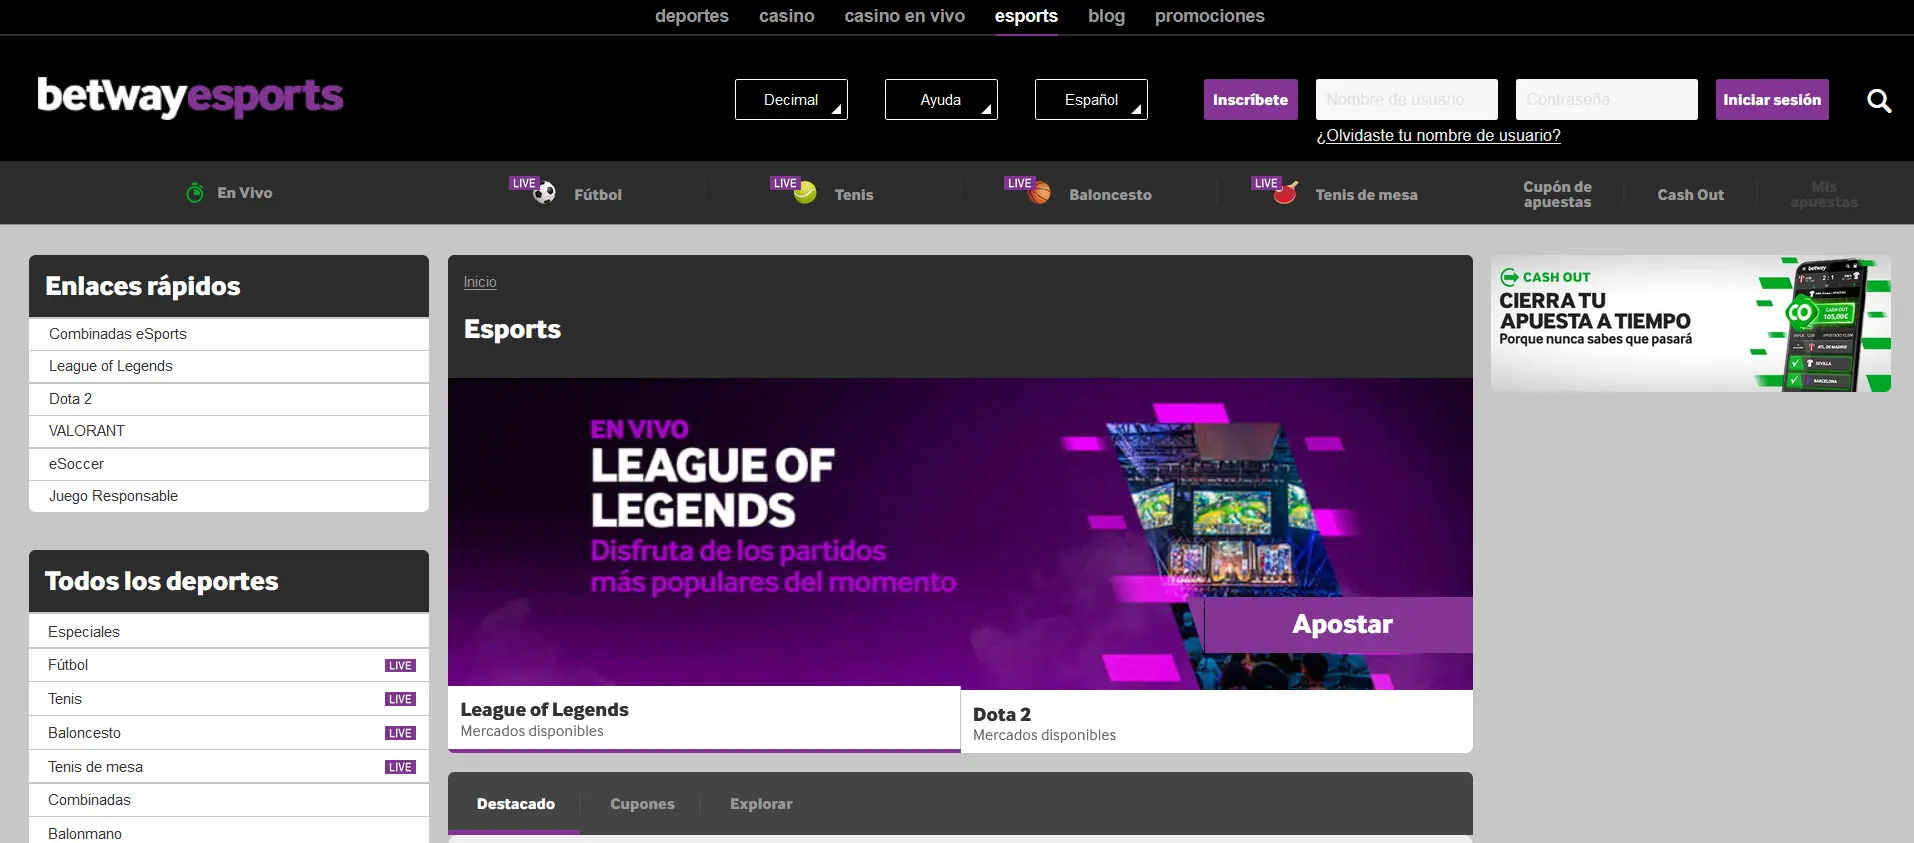Image resolution: width=1914 pixels, height=843 pixels.
Task: Open VALORANT quick link
Action: (229, 431)
